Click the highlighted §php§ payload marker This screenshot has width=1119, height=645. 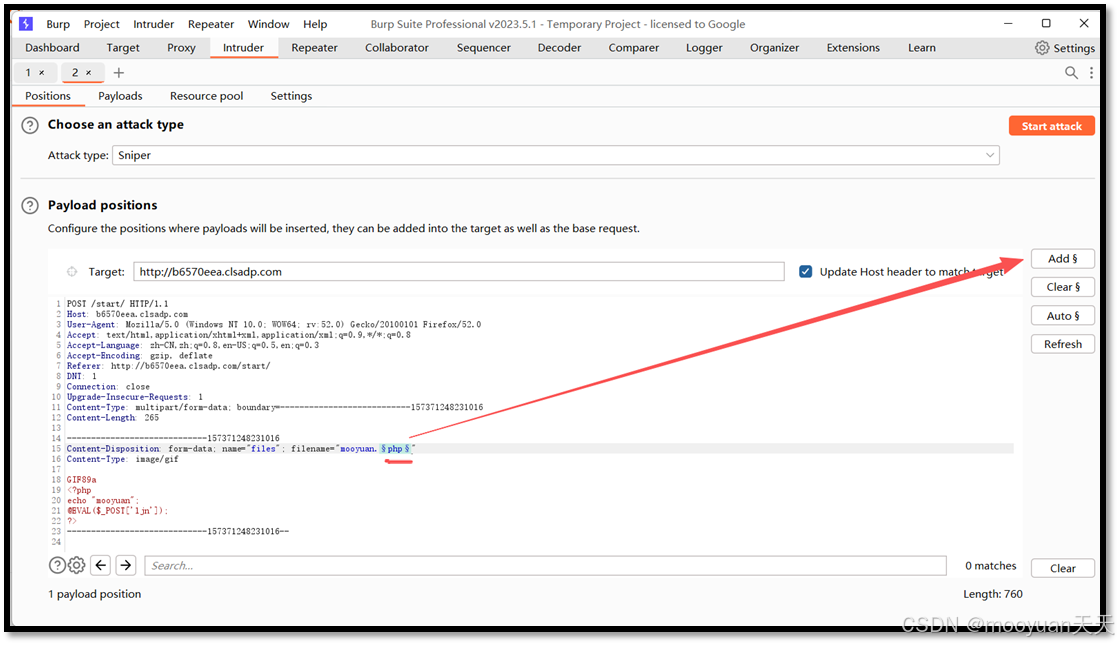coord(395,449)
